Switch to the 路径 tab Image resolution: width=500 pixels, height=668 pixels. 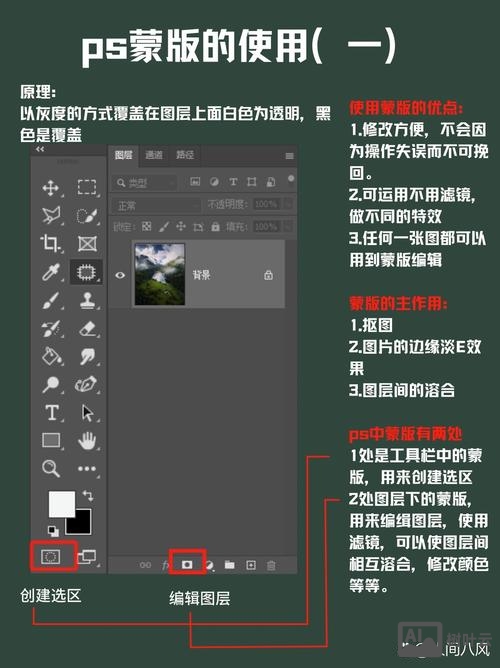click(x=185, y=155)
